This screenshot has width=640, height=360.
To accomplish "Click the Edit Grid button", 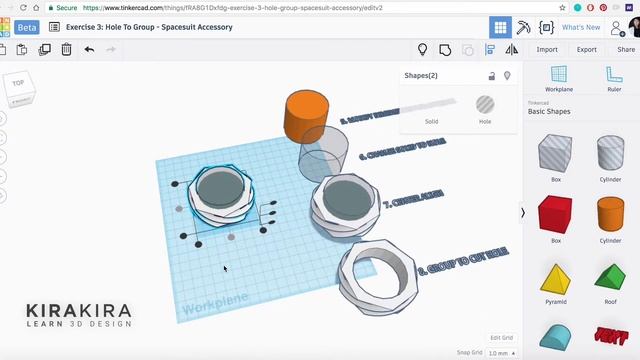I will pos(501,338).
